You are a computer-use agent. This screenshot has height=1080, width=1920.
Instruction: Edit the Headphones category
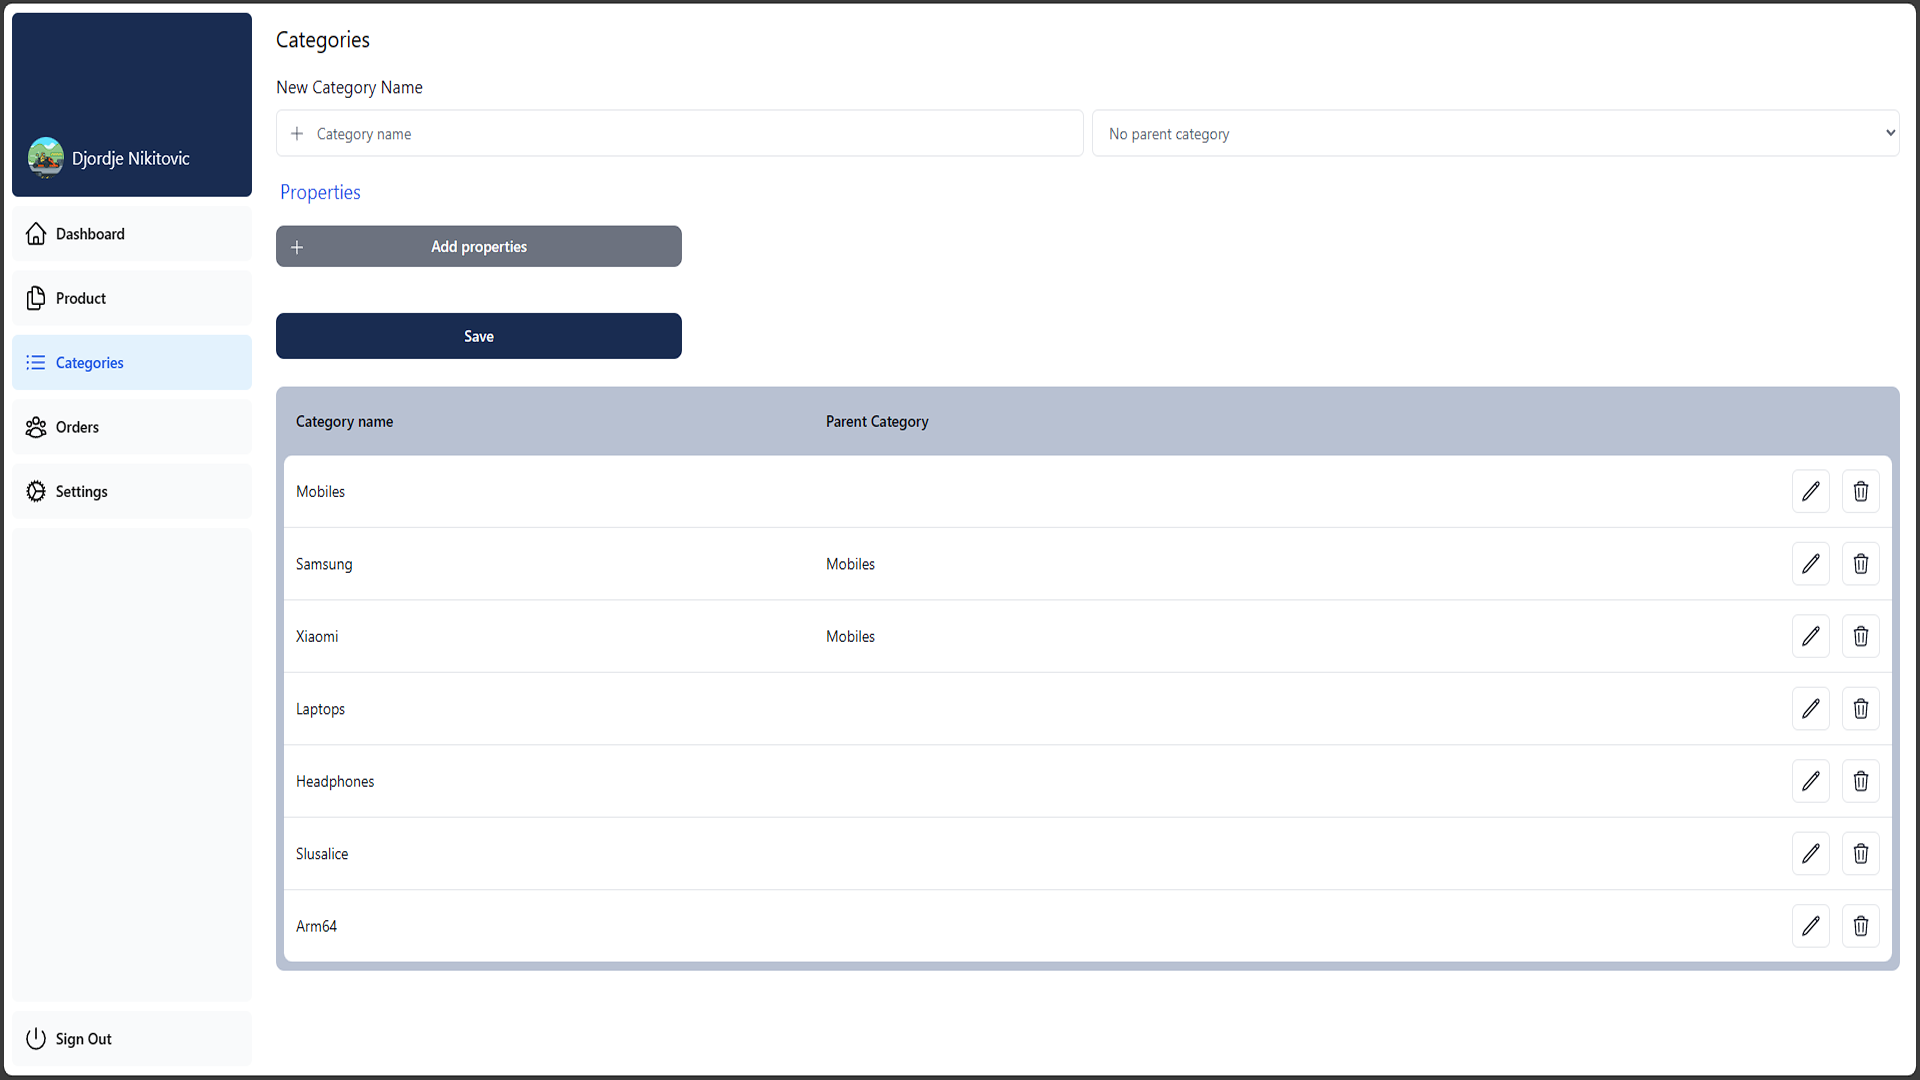[x=1810, y=781]
